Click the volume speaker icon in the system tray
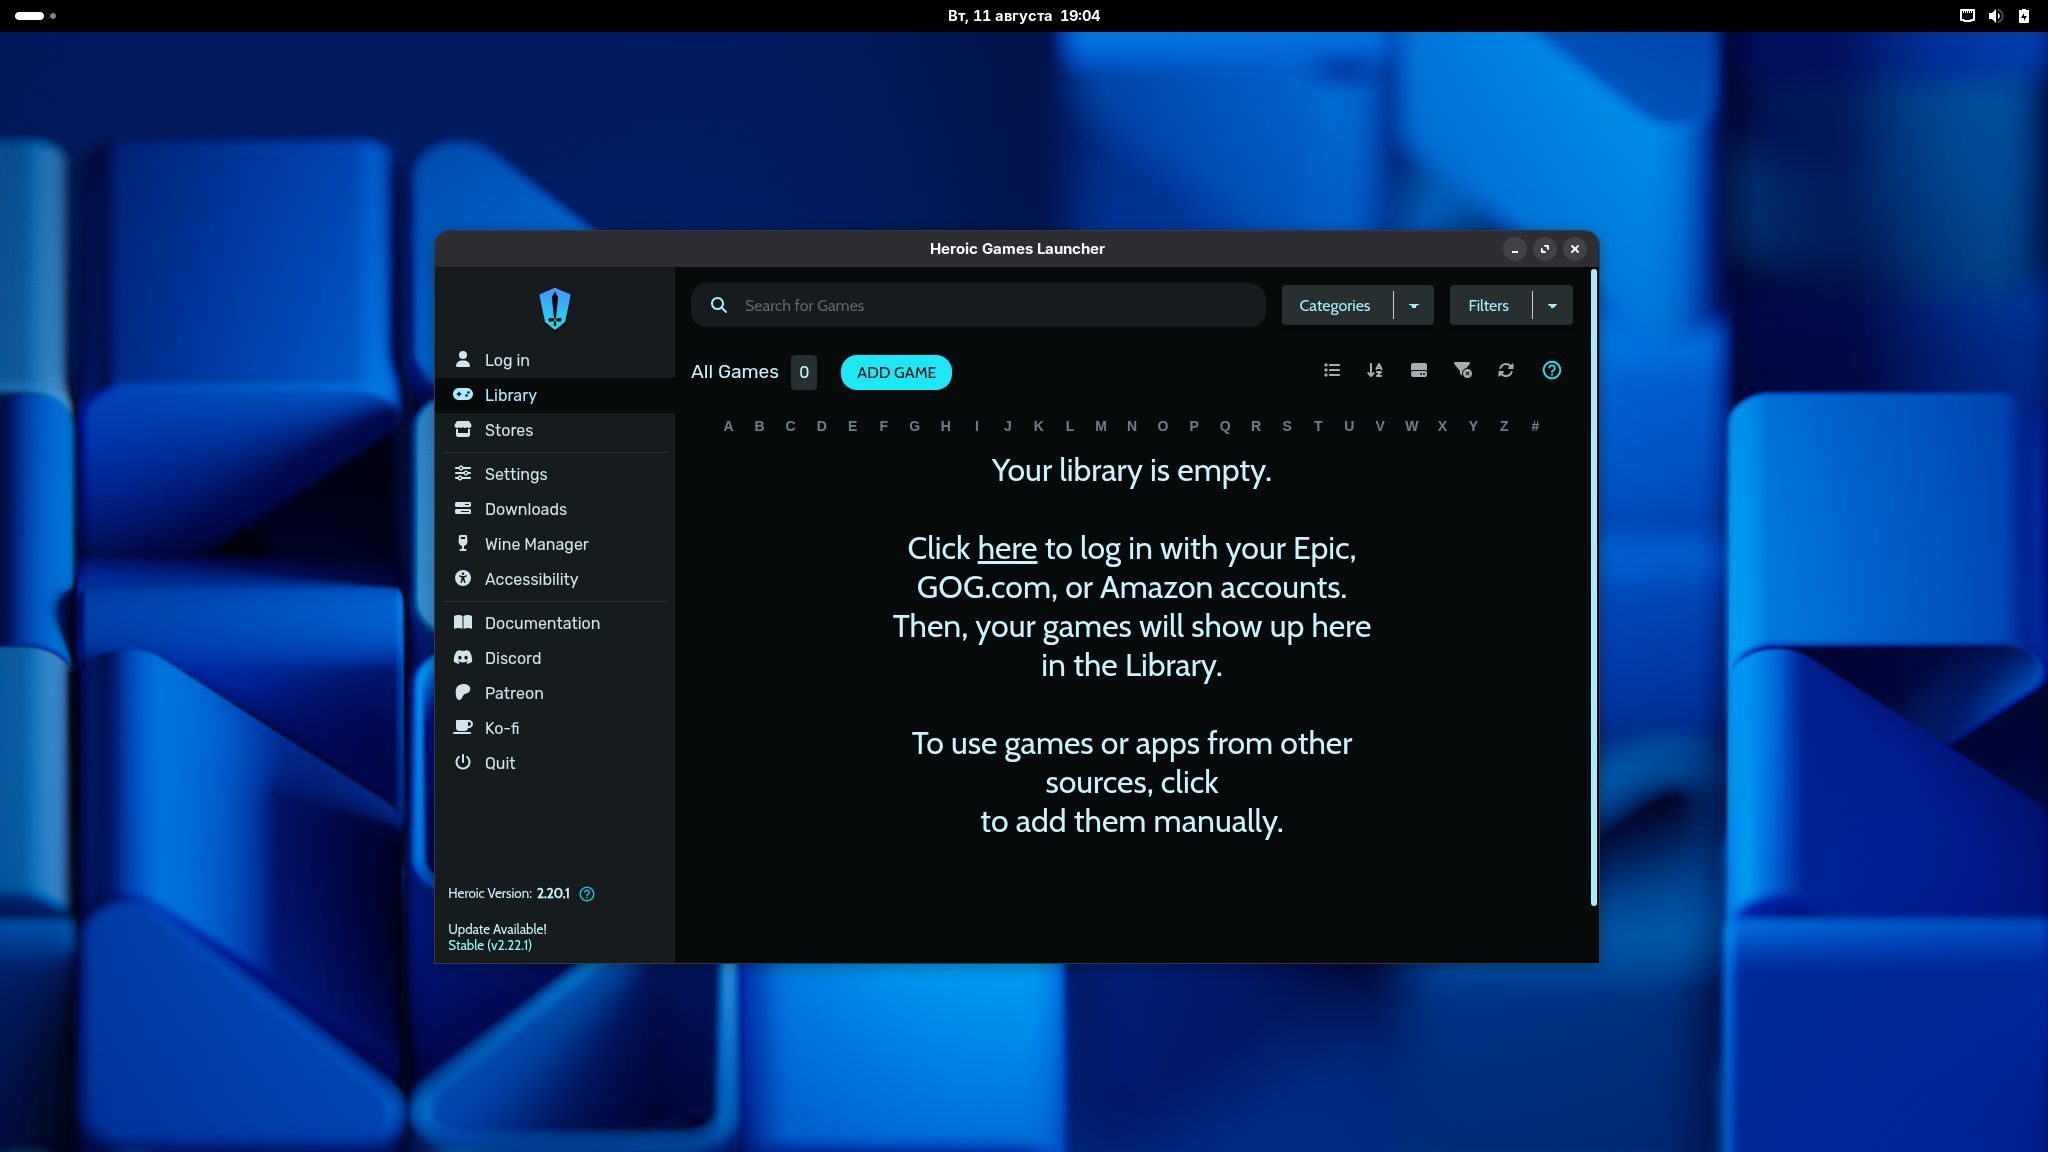 tap(1995, 16)
